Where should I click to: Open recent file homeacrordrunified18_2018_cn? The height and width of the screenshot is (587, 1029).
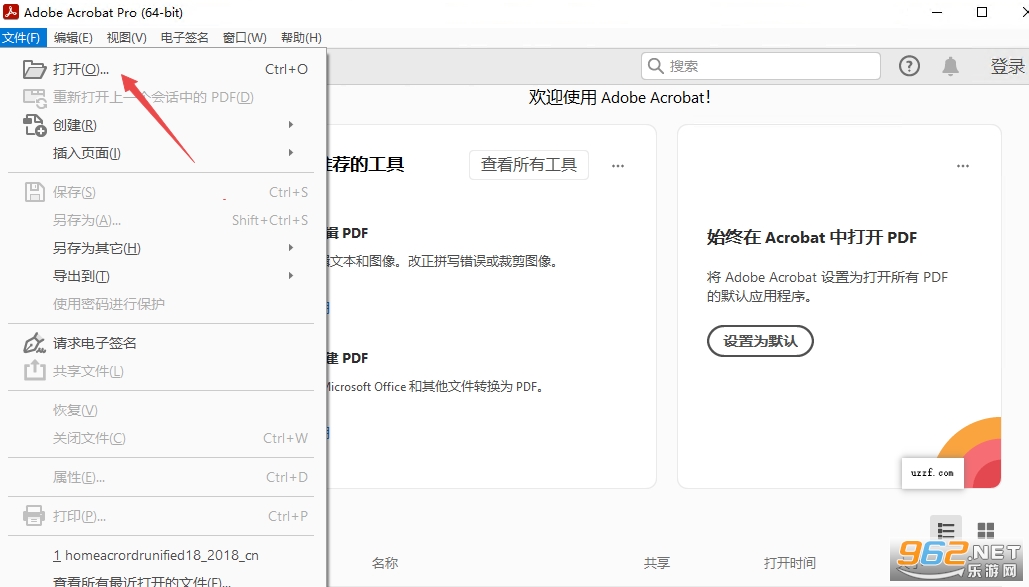161,555
